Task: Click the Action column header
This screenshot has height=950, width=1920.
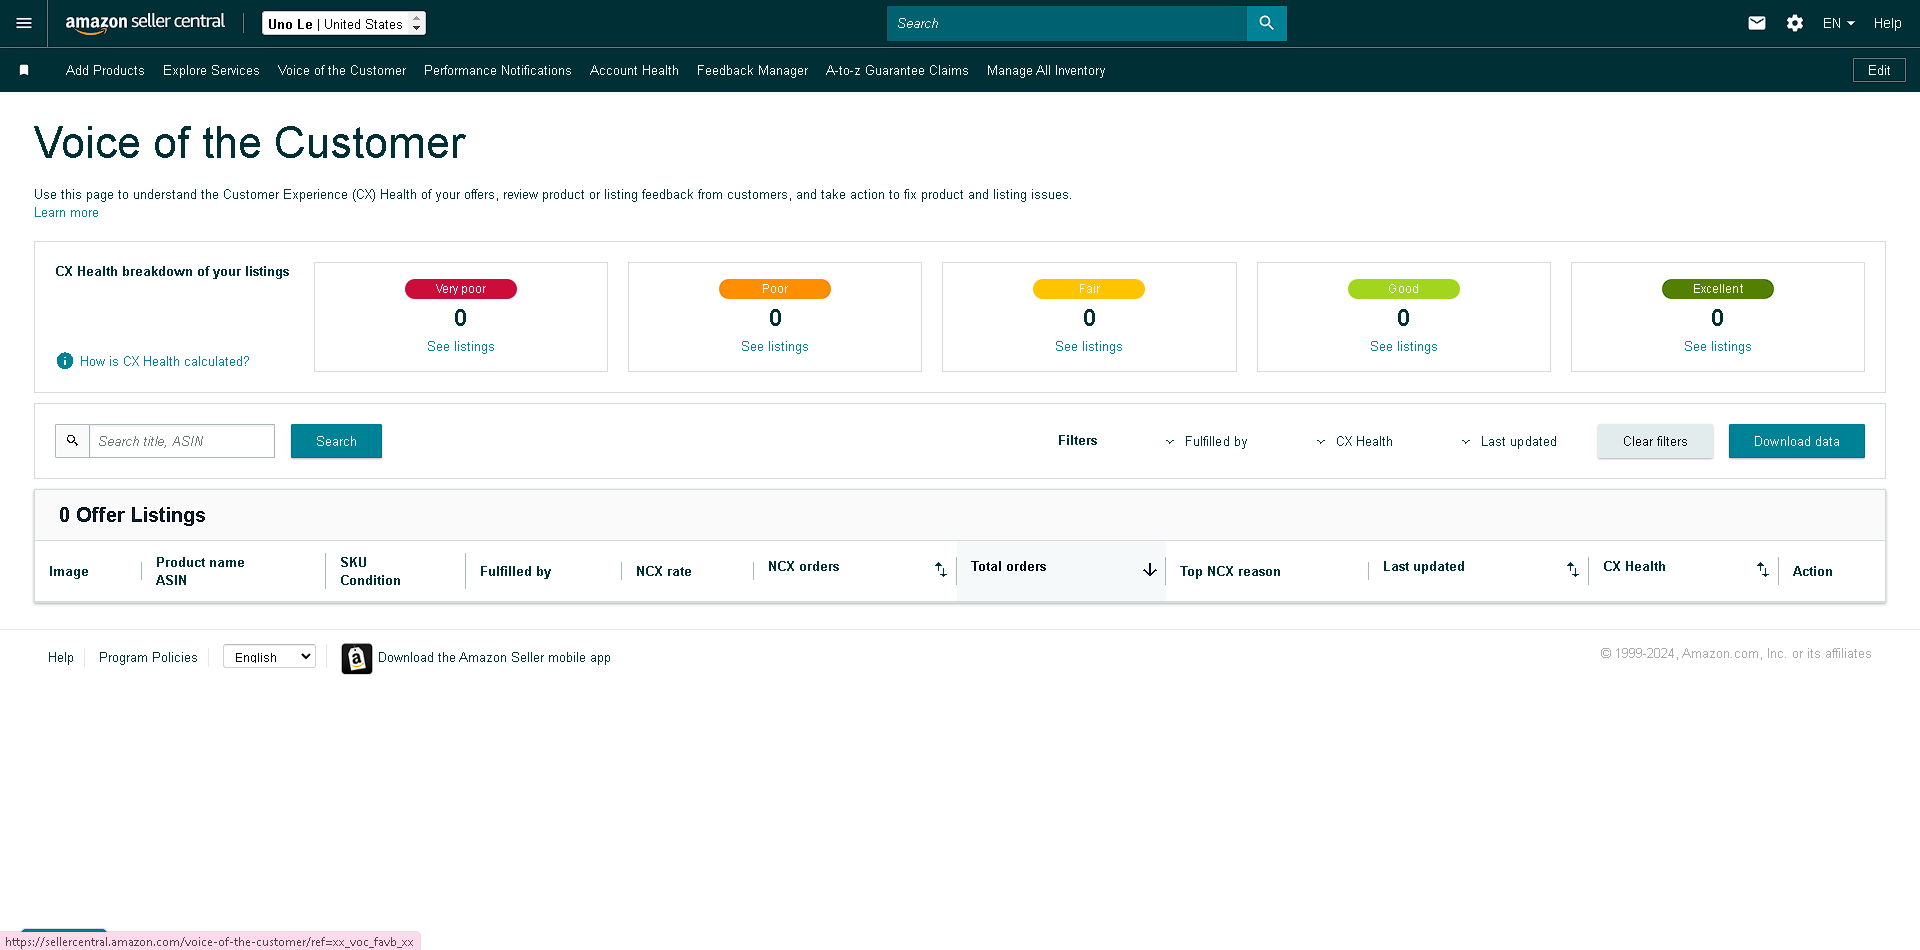Action: point(1812,572)
